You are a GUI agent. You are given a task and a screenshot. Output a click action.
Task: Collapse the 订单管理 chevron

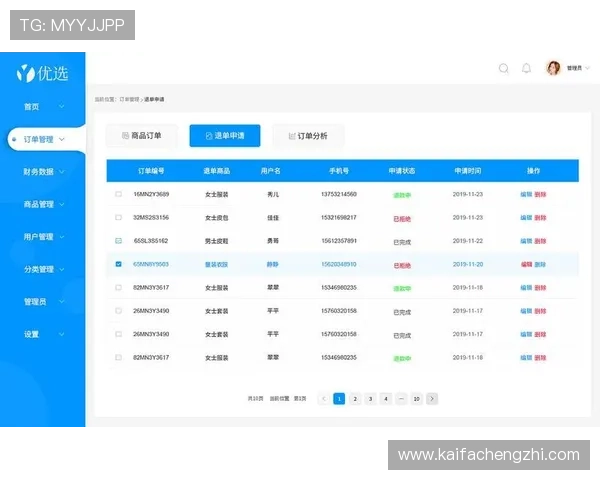62,139
